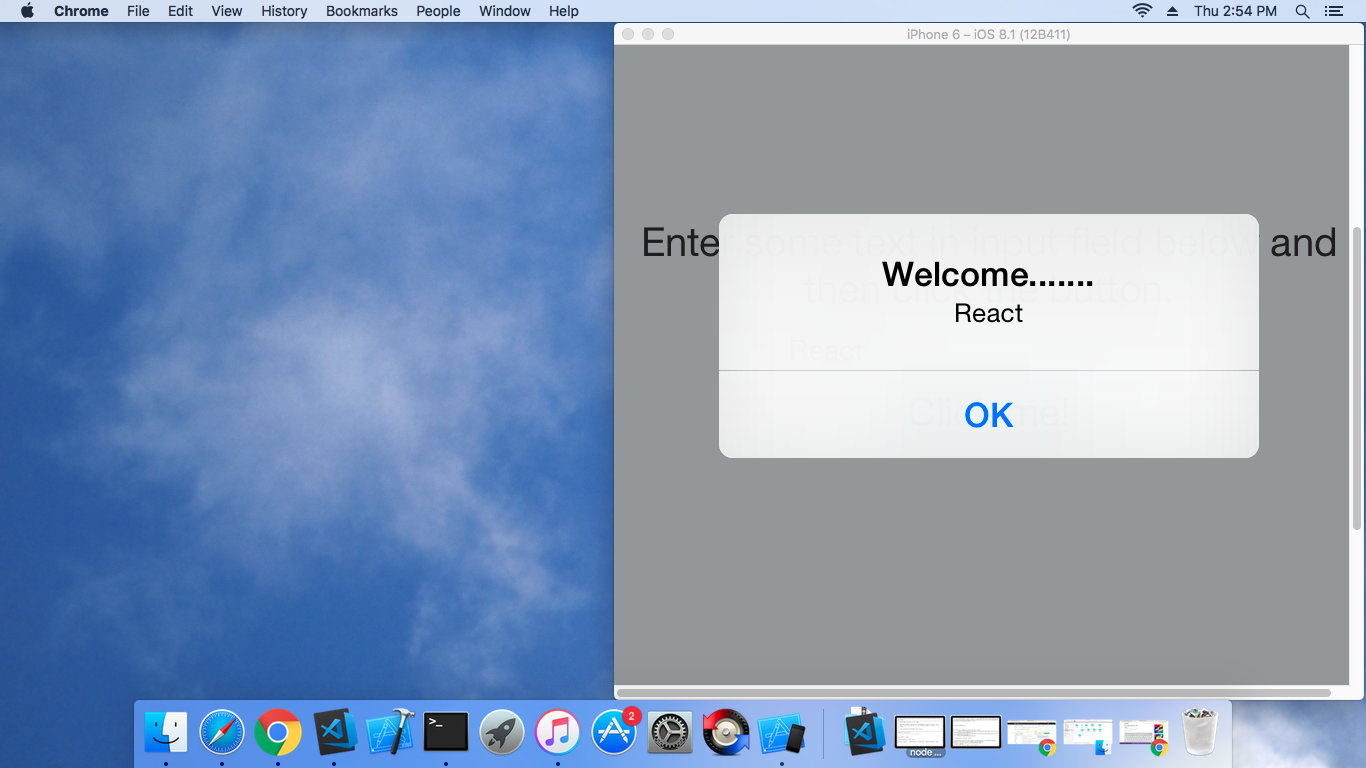Tap OK in the Welcome alert

coord(988,414)
